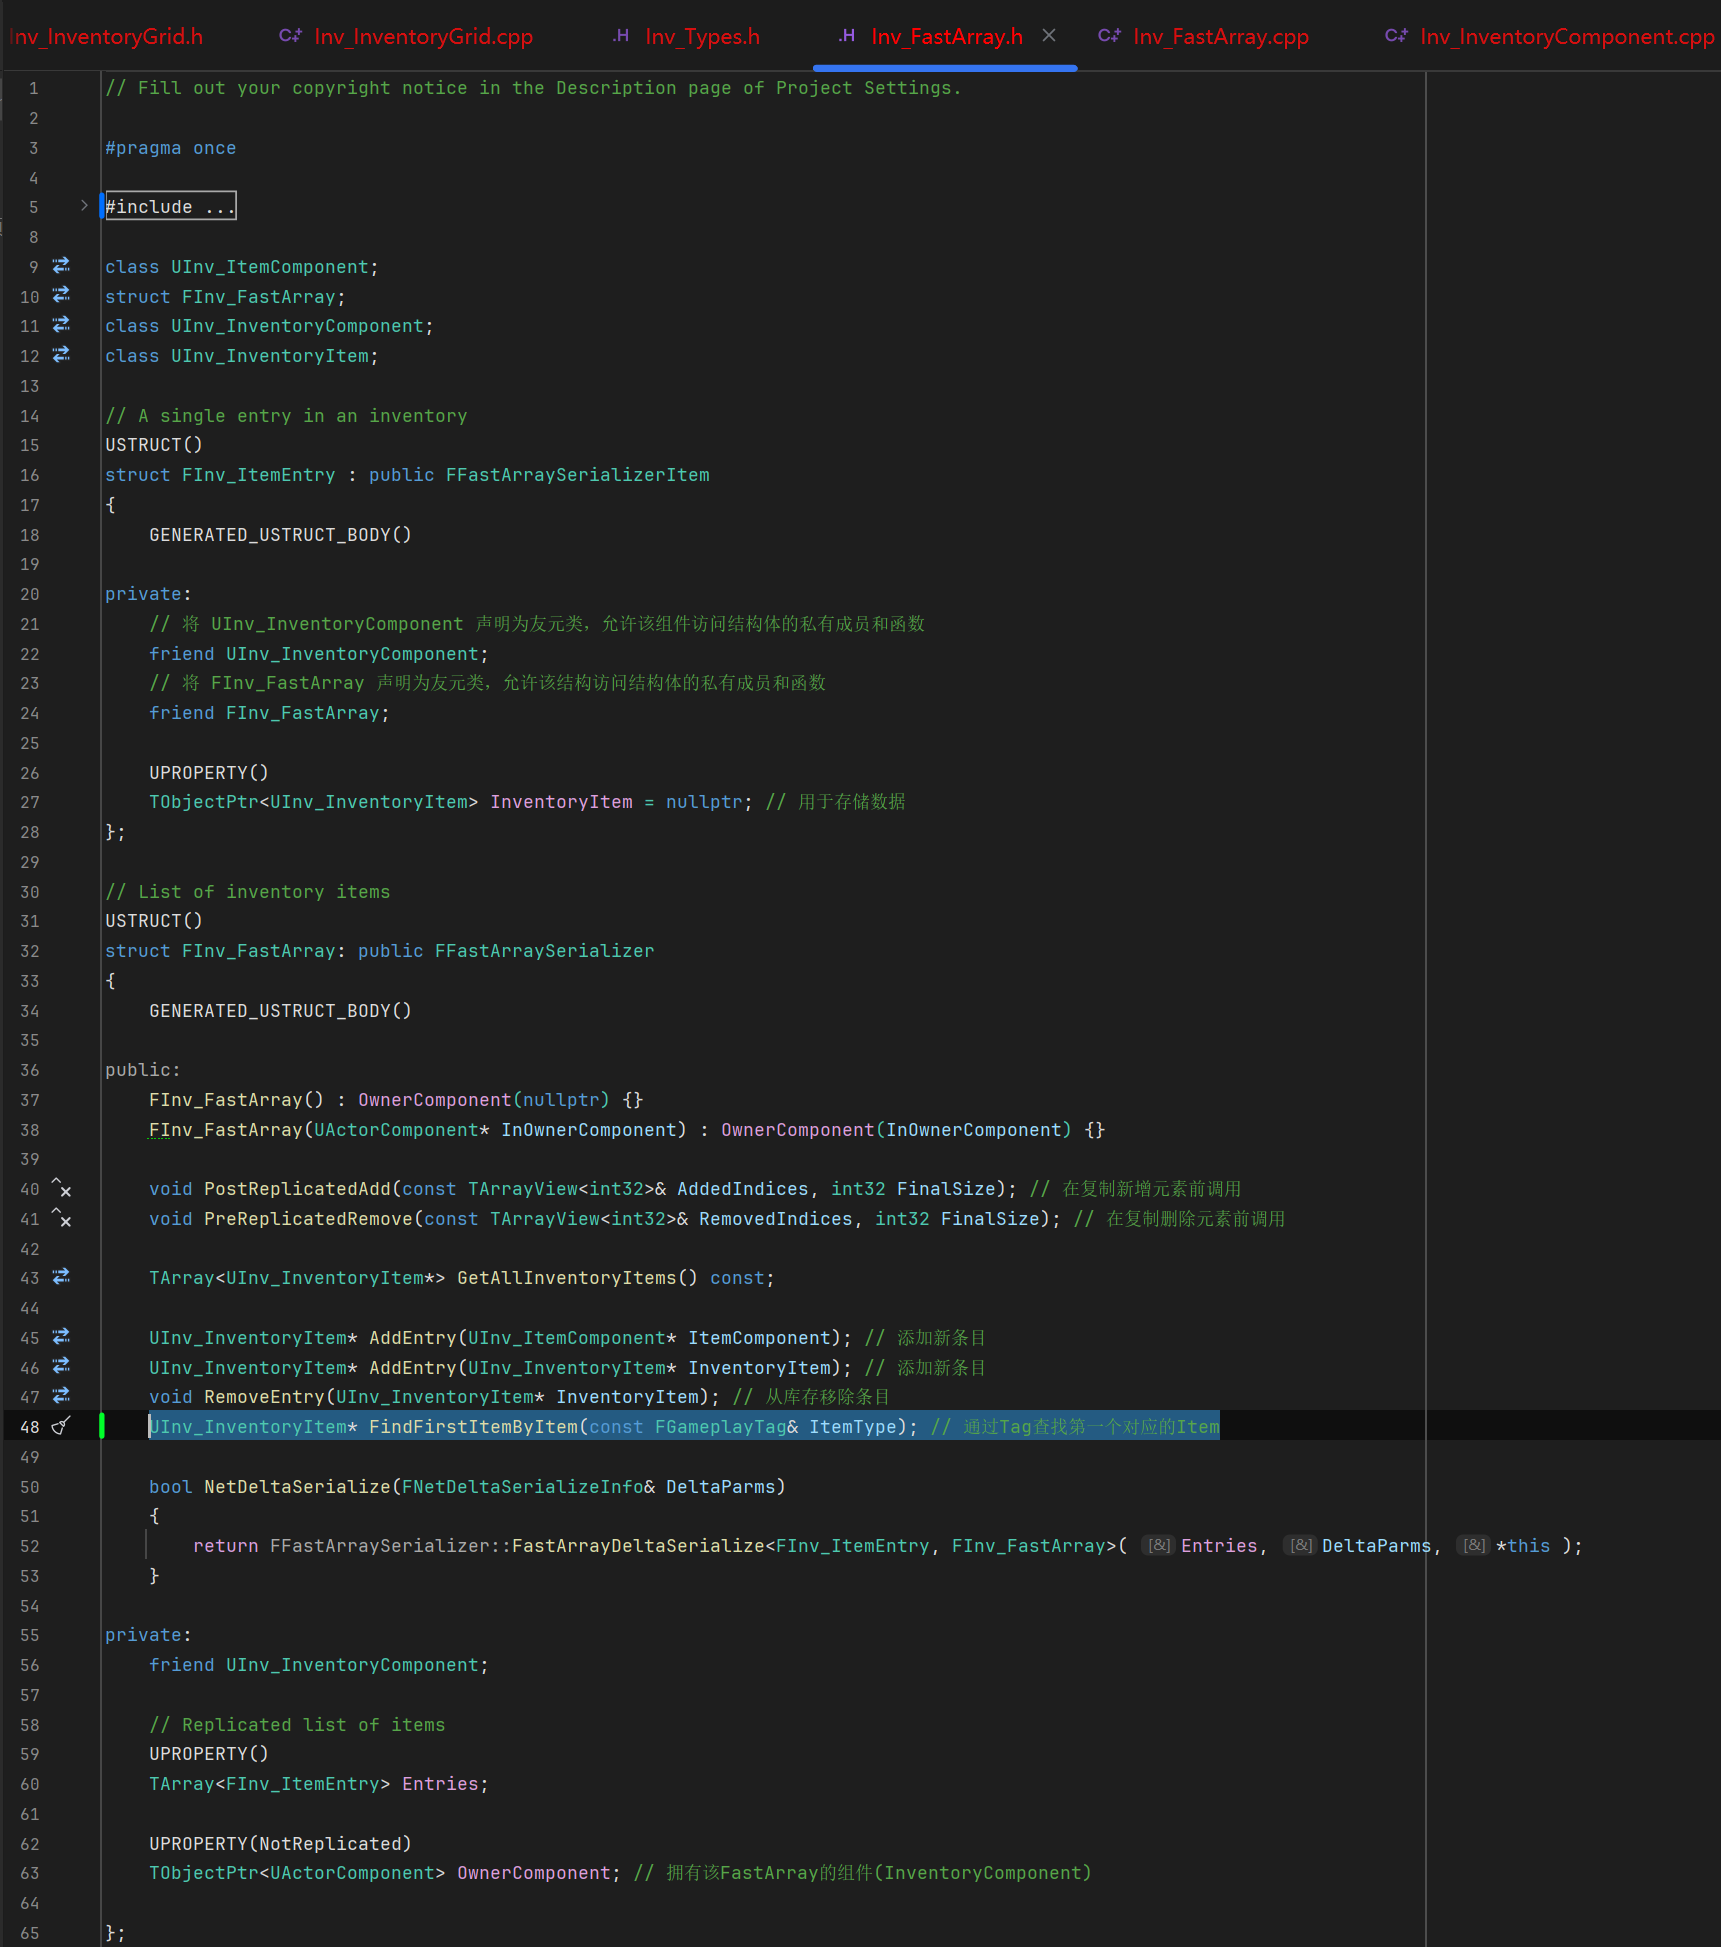Click gutter icon on line 11 for UInv_InventoryComponent

point(61,325)
